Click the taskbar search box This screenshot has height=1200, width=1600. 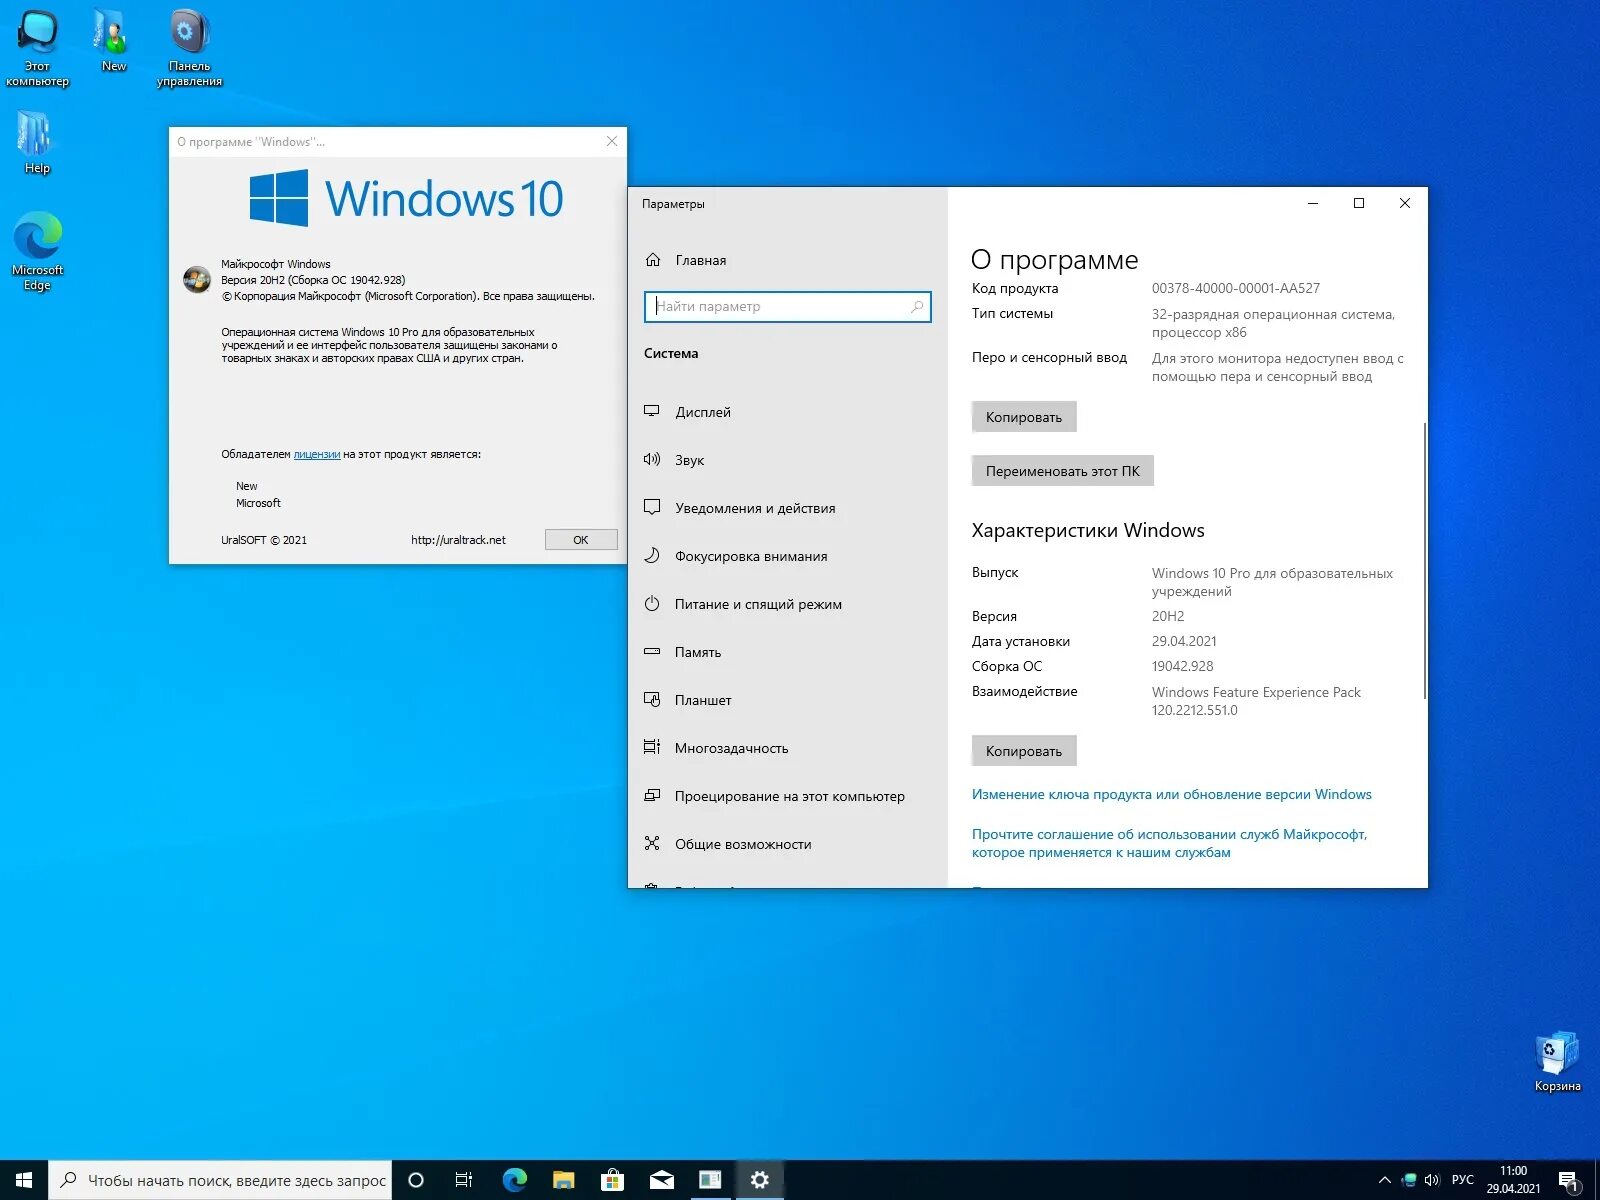[220, 1180]
